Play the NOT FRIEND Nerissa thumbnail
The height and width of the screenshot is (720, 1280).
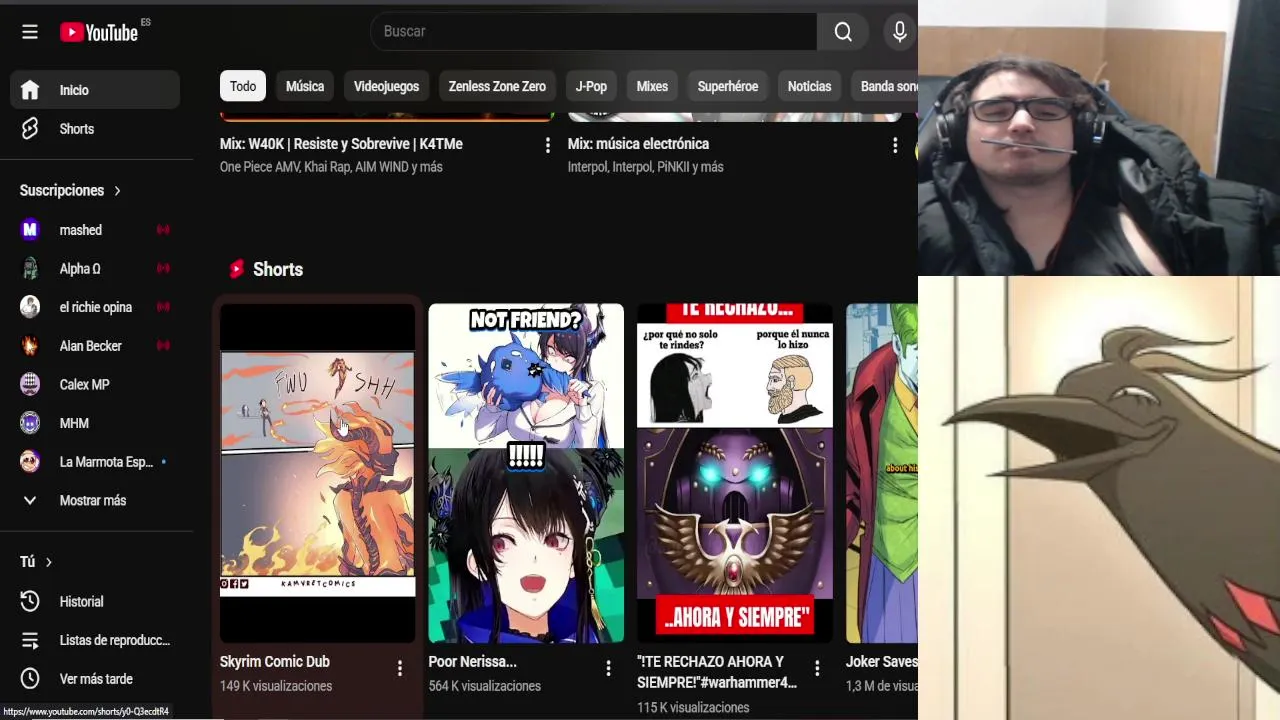526,473
